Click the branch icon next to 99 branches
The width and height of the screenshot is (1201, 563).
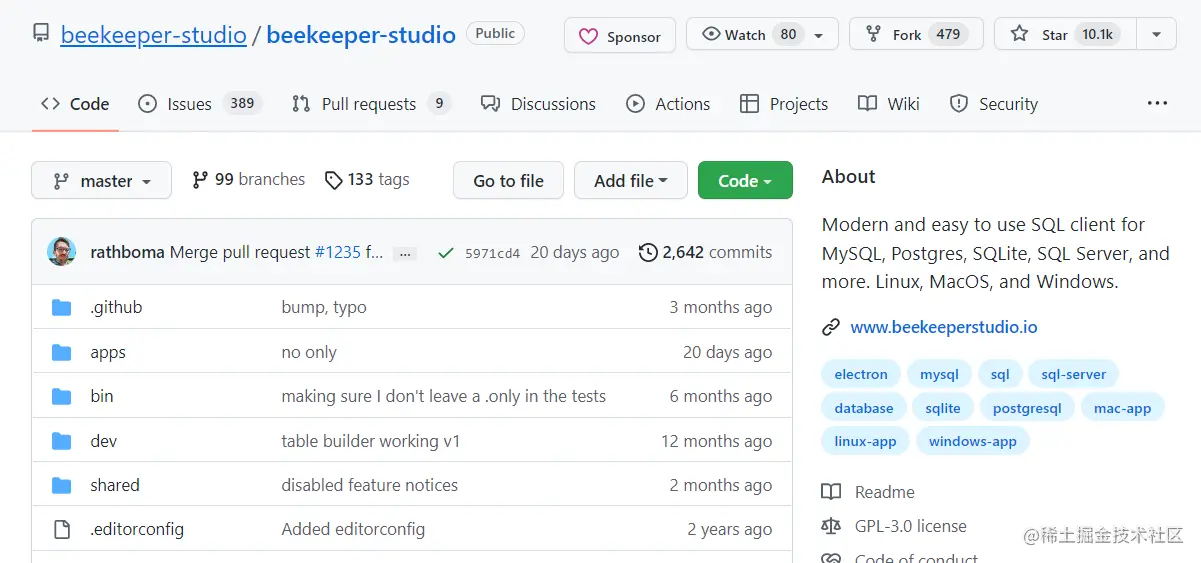(200, 180)
